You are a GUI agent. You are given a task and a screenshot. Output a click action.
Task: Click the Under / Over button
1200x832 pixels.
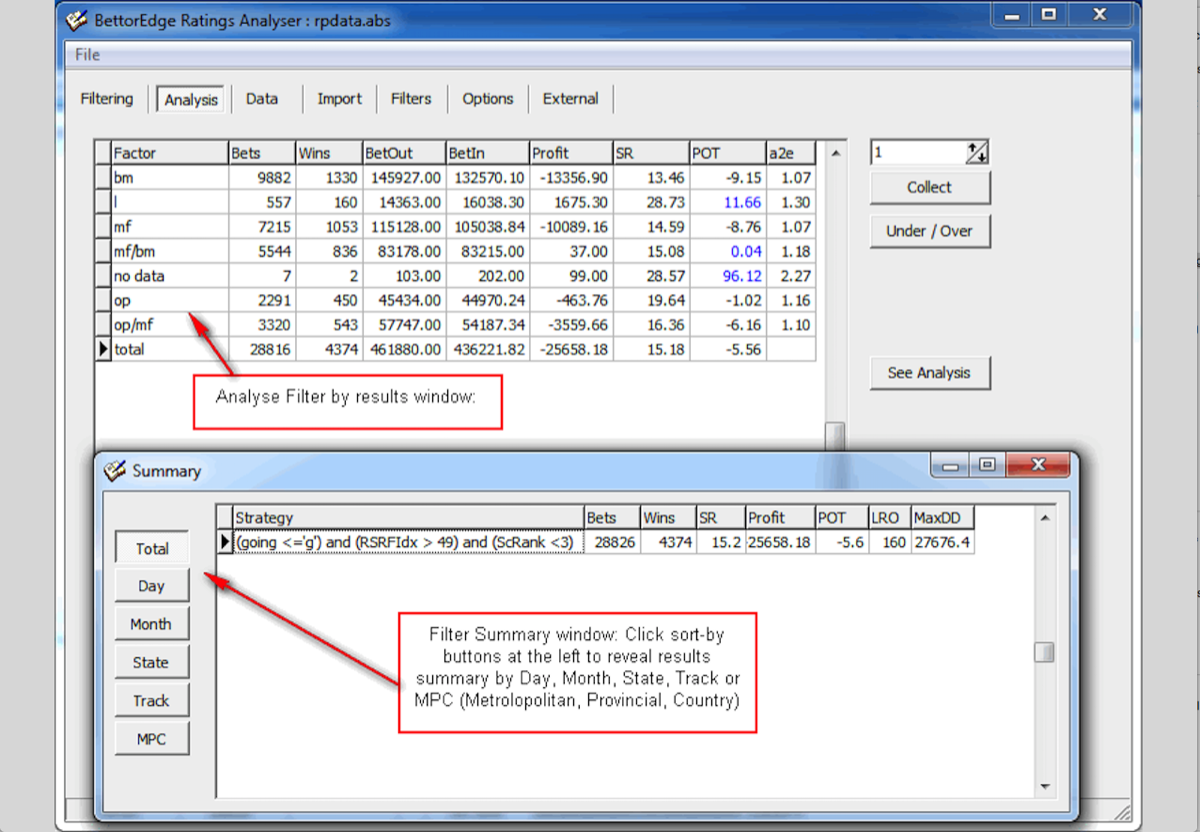click(x=929, y=231)
